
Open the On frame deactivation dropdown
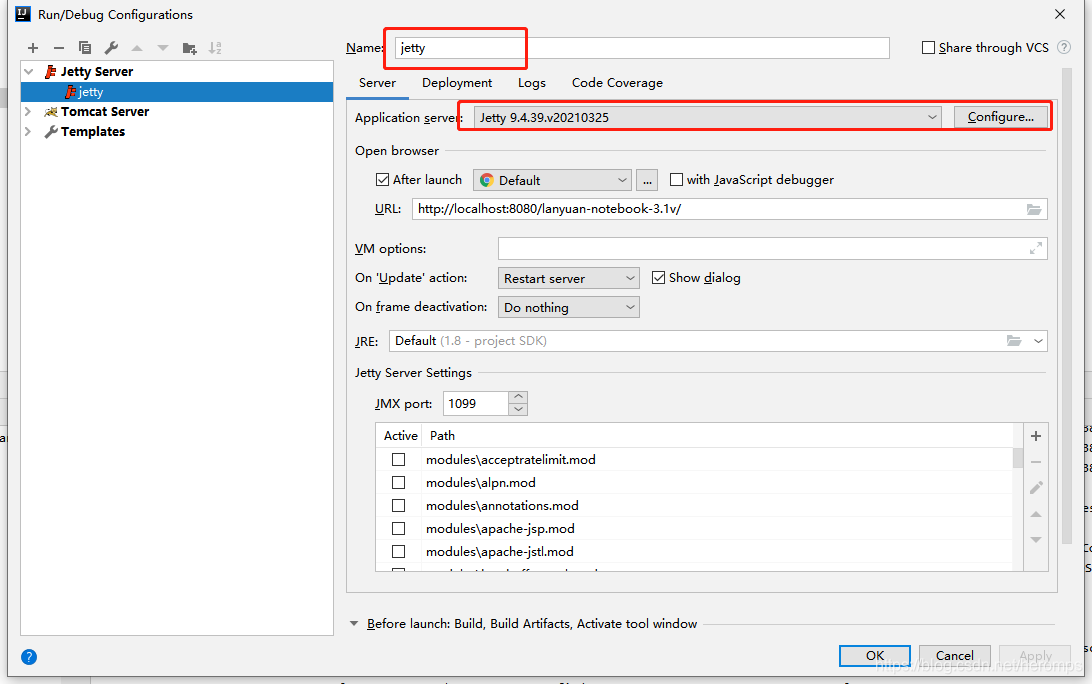[x=568, y=307]
